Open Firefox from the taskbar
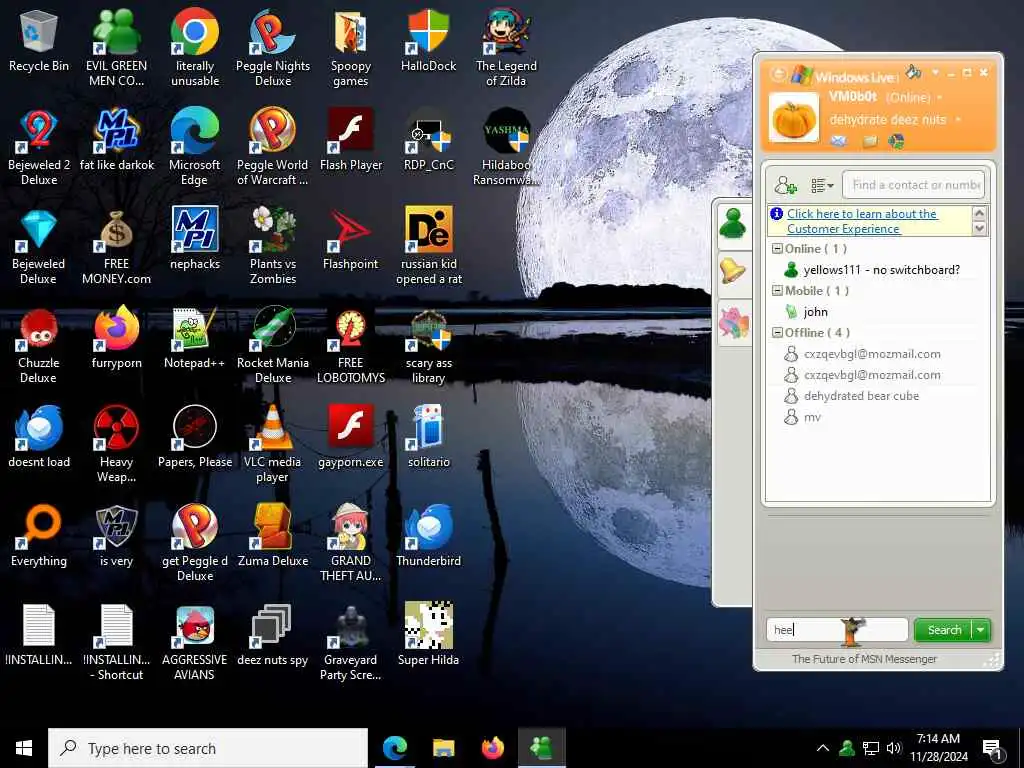The height and width of the screenshot is (768, 1024). click(492, 748)
